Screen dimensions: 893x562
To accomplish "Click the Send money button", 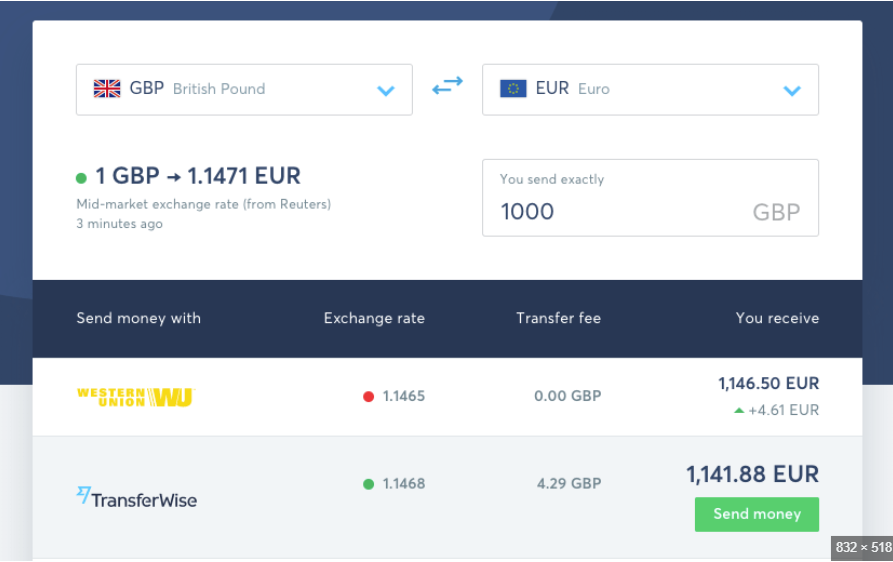I will (756, 514).
